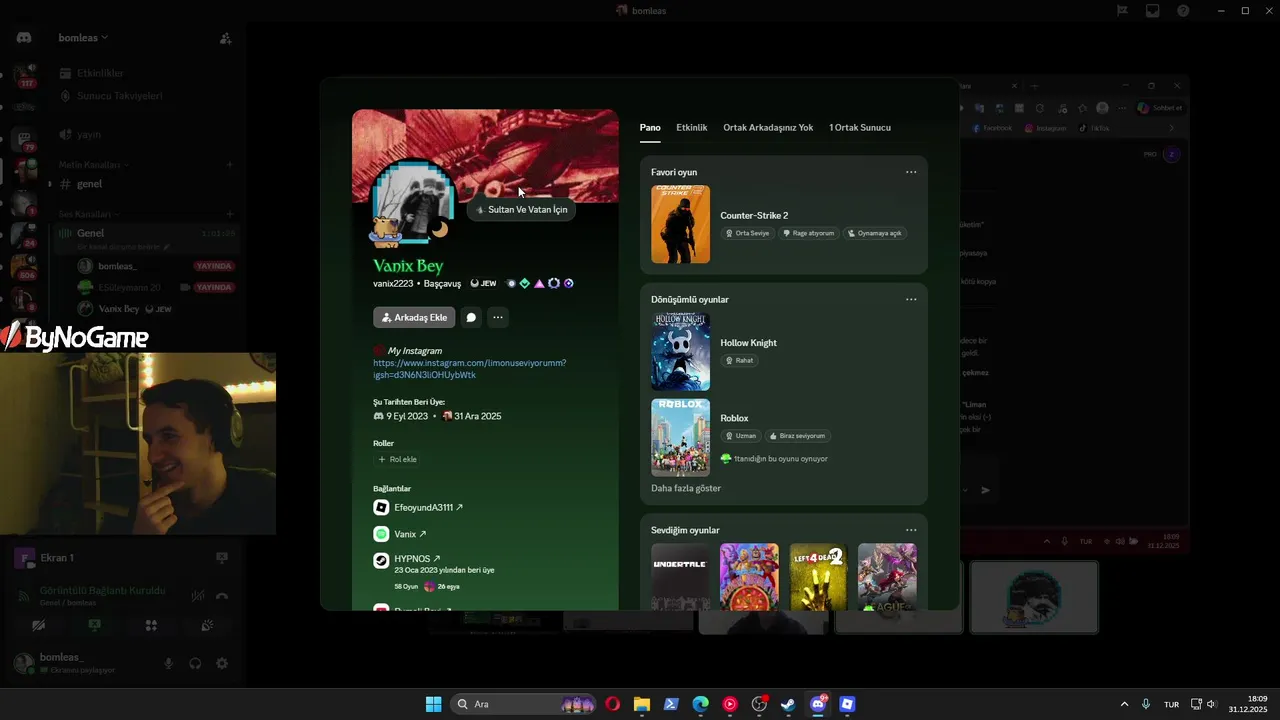Open the Sevdiğim oyunlar card options menu
This screenshot has width=1280, height=720.
[x=911, y=530]
